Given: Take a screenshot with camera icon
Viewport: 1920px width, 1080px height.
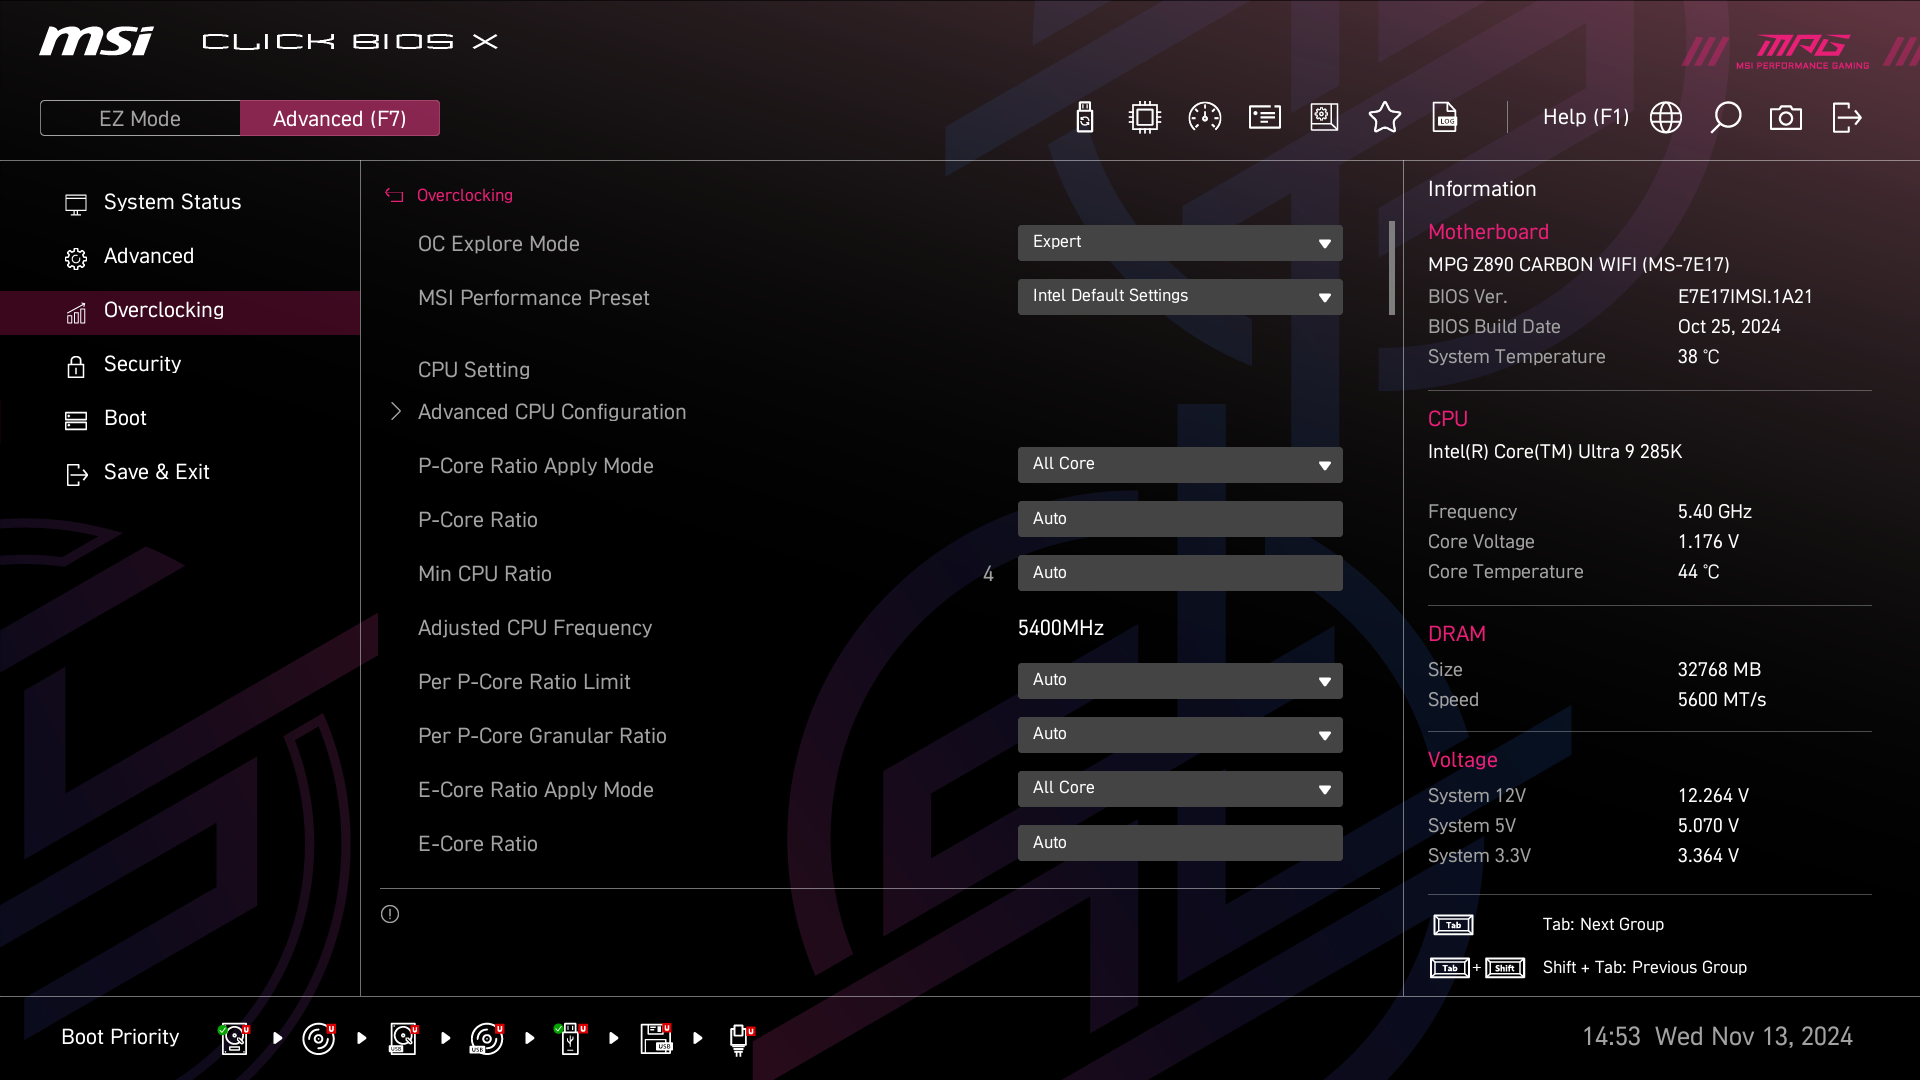Looking at the screenshot, I should coord(1785,118).
